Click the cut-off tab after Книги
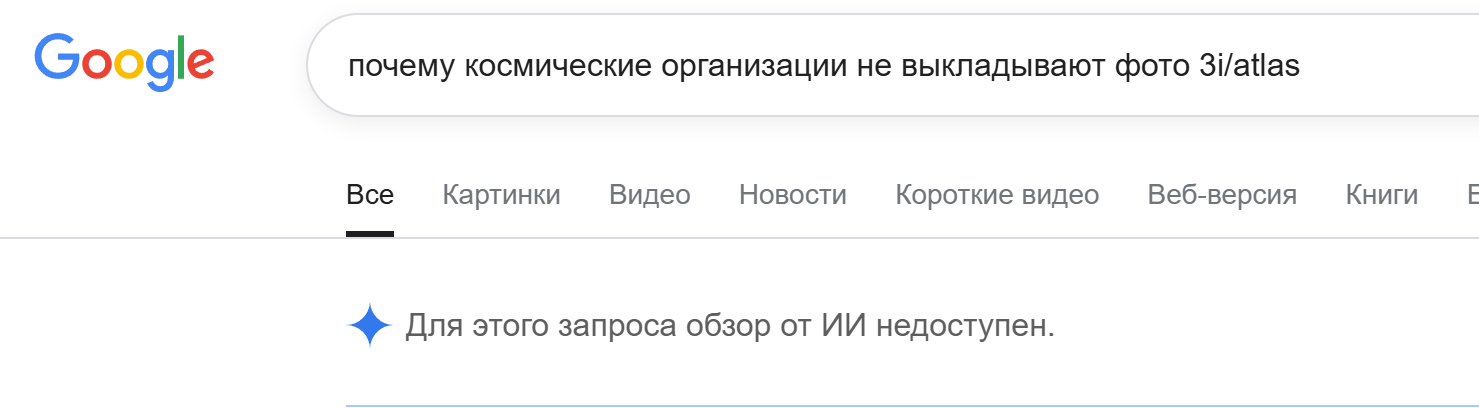Viewport: 1479px width, 408px height. (x=1471, y=195)
